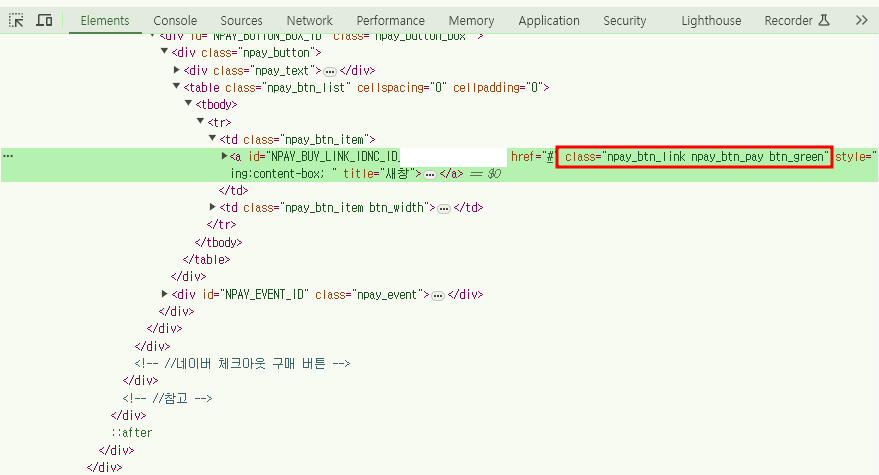879x475 pixels.
Task: Expand the ellipsis in npay_text div
Action: (330, 72)
